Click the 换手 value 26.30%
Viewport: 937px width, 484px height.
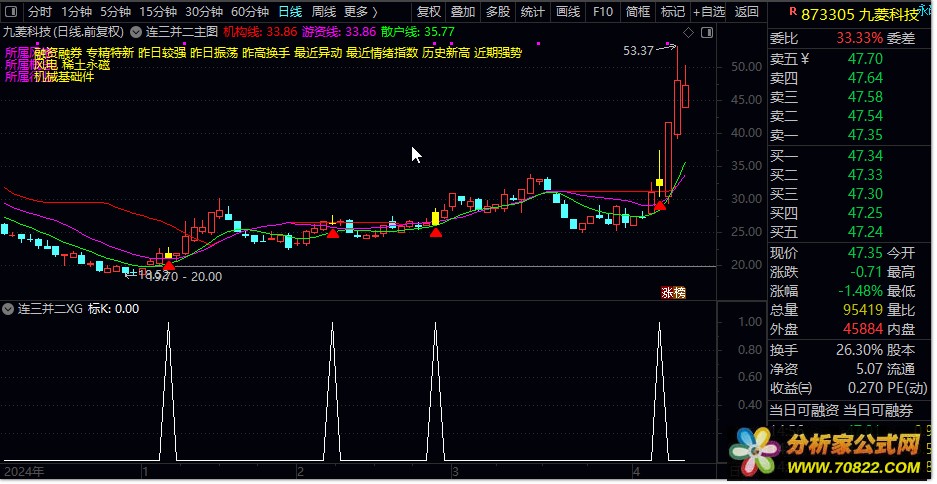[x=859, y=350]
